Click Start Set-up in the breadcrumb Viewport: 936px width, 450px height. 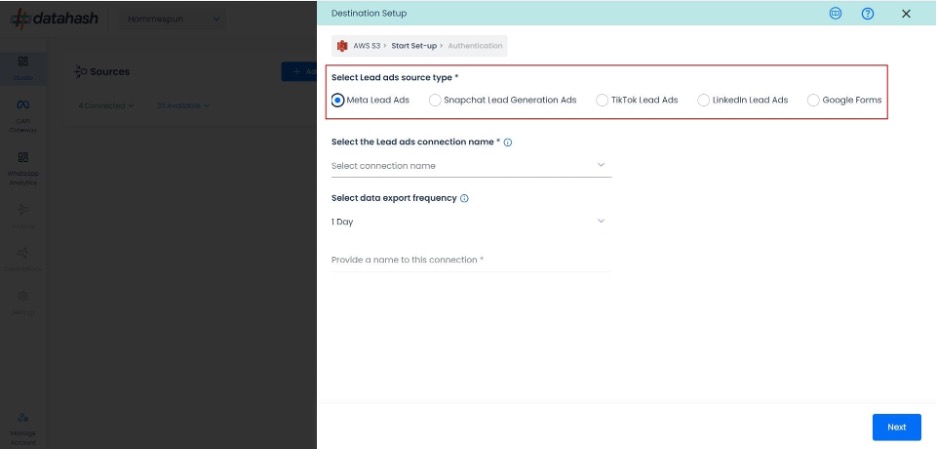pos(414,46)
